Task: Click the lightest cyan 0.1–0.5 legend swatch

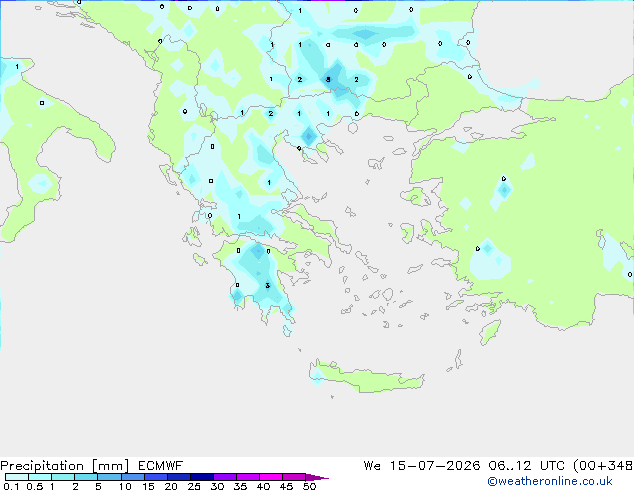Action: point(17,477)
